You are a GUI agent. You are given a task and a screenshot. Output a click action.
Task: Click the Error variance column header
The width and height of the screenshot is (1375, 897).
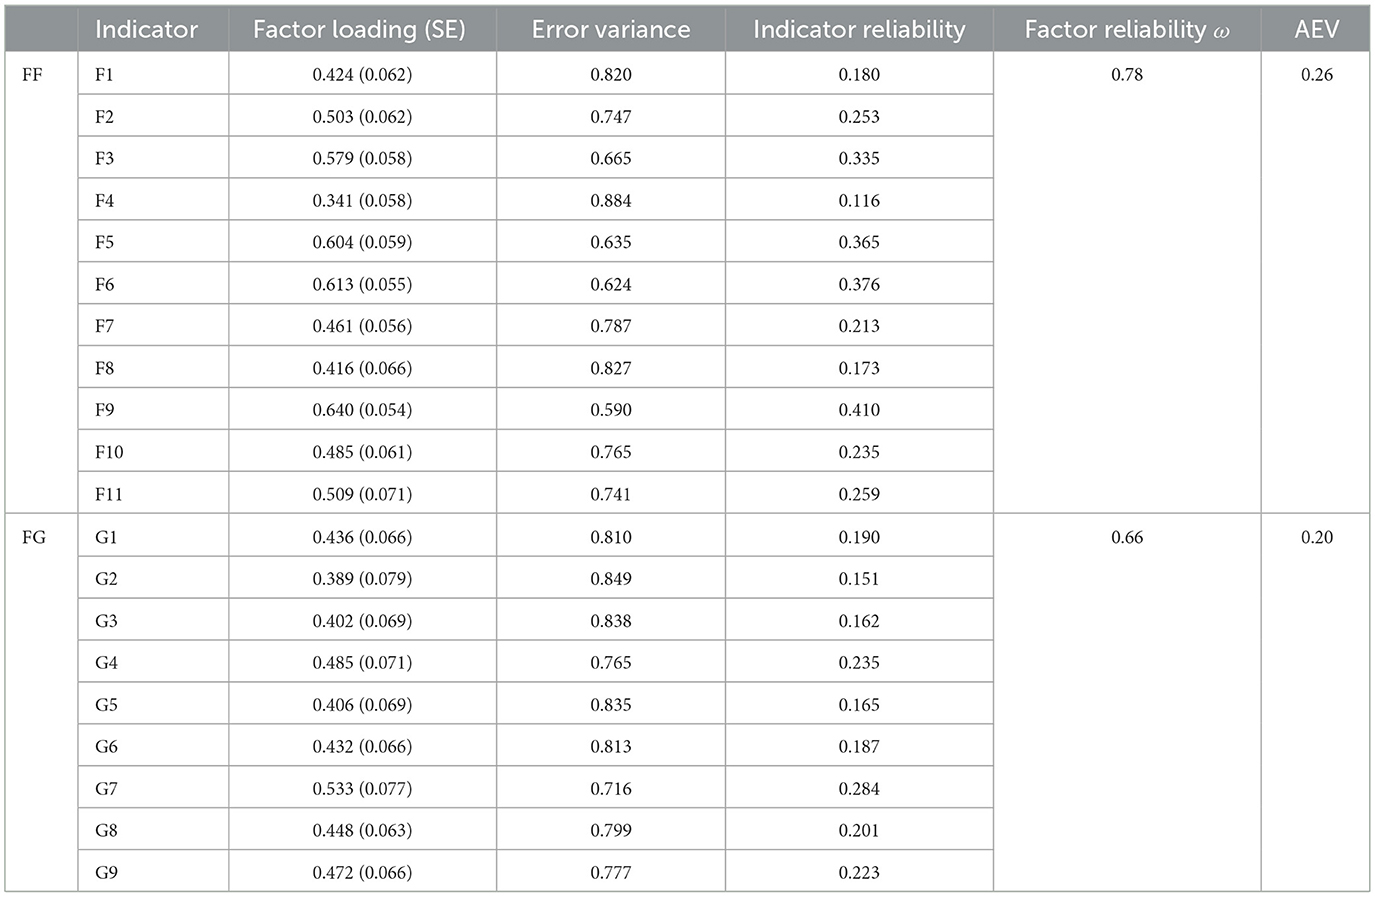(x=610, y=30)
